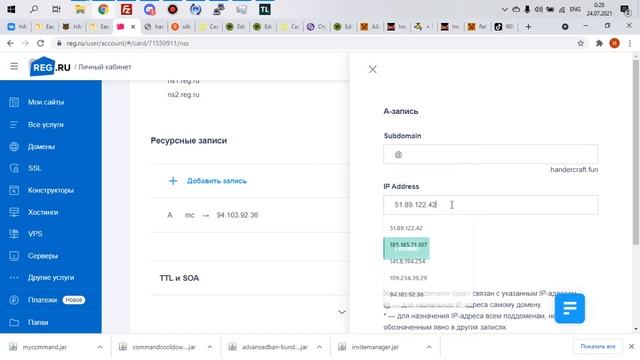Expand options for advancedban-bund...jar download
This screenshot has width=640, height=360.
[319, 347]
